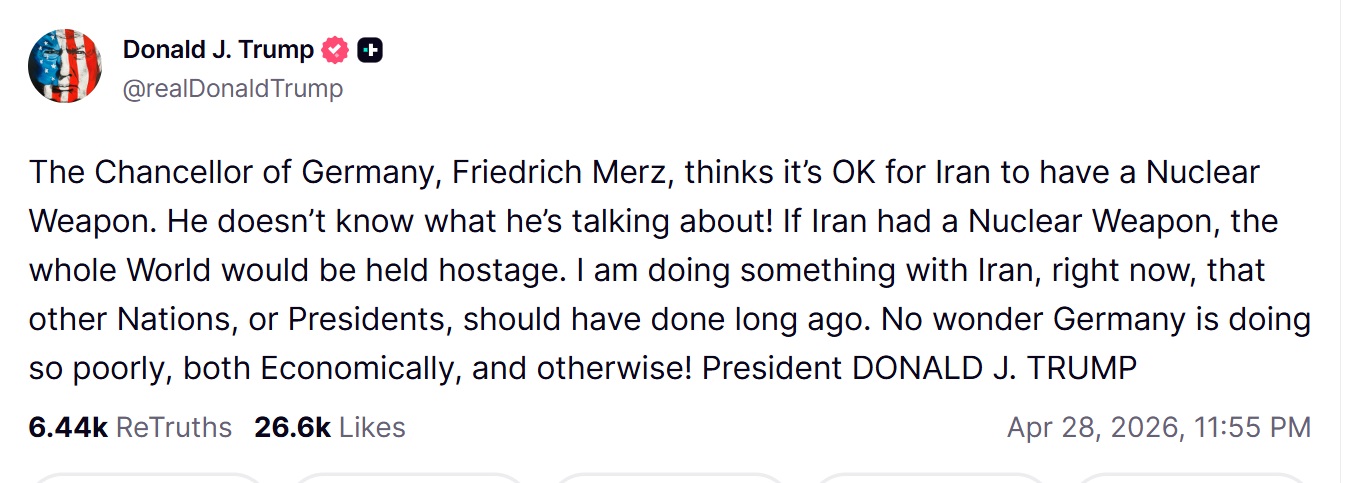Open the flag-painted profile avatar
This screenshot has width=1359, height=483.
click(x=65, y=66)
